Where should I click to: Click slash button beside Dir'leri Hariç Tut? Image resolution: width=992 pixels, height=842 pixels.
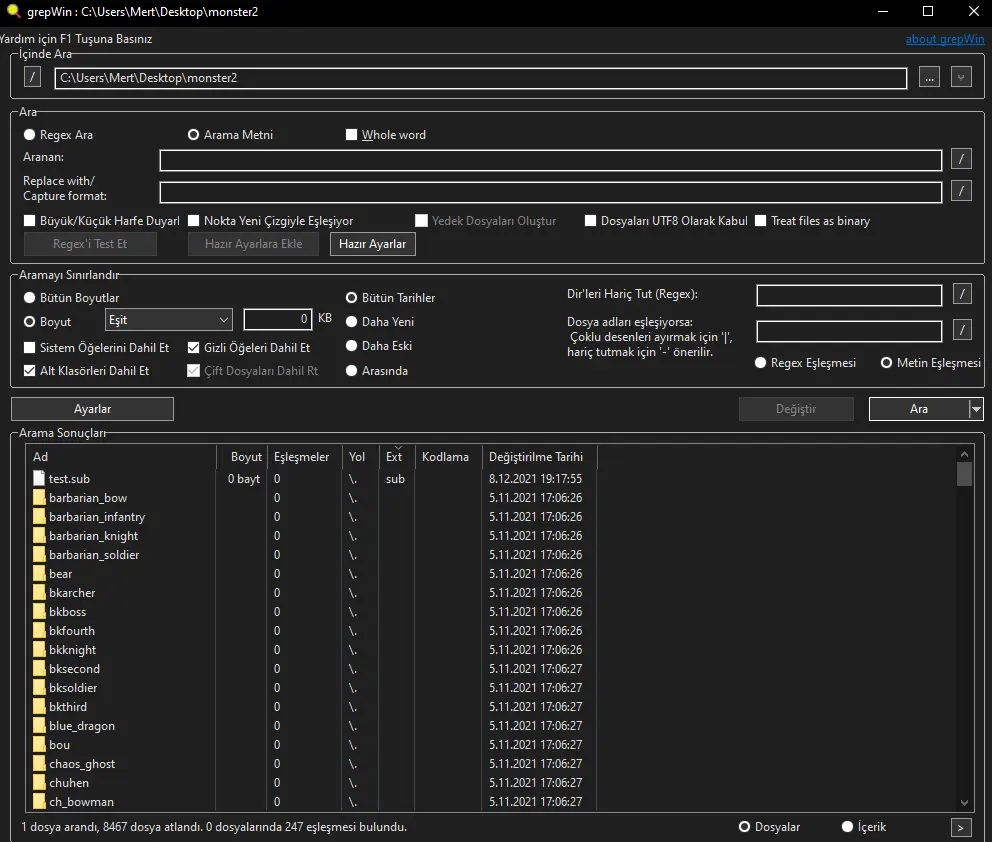[961, 294]
